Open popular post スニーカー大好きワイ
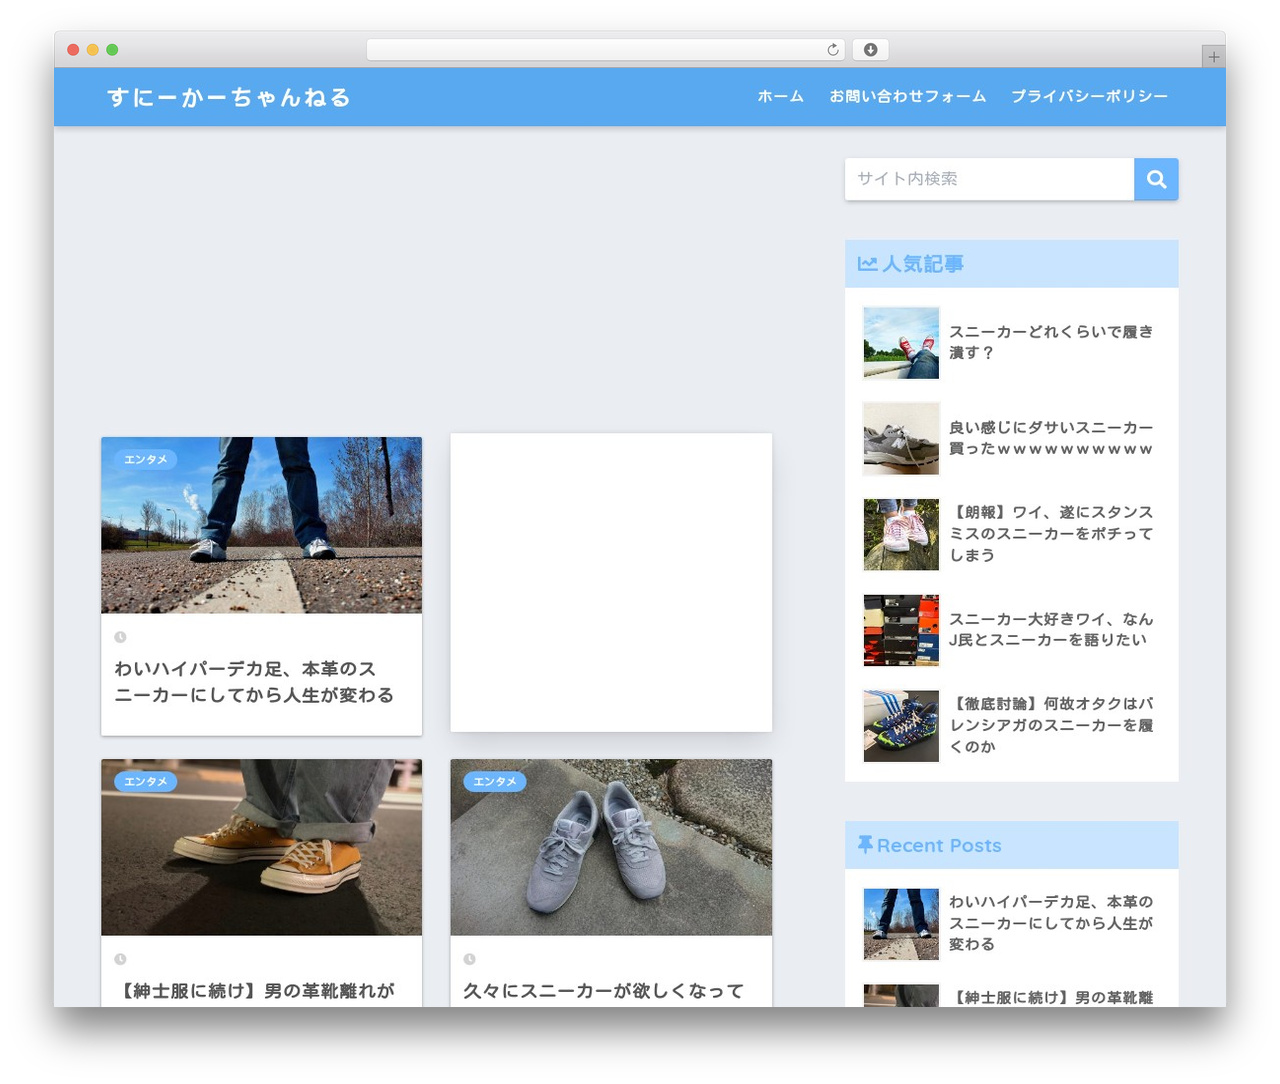The height and width of the screenshot is (1084, 1280). pos(1050,630)
